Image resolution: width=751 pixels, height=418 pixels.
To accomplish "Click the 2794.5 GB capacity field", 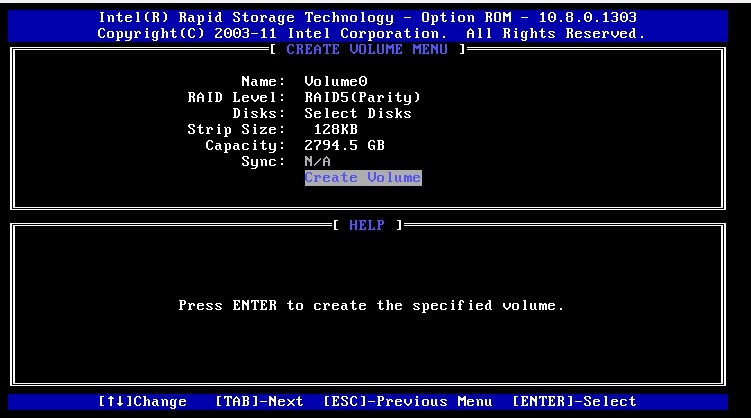I will click(344, 146).
